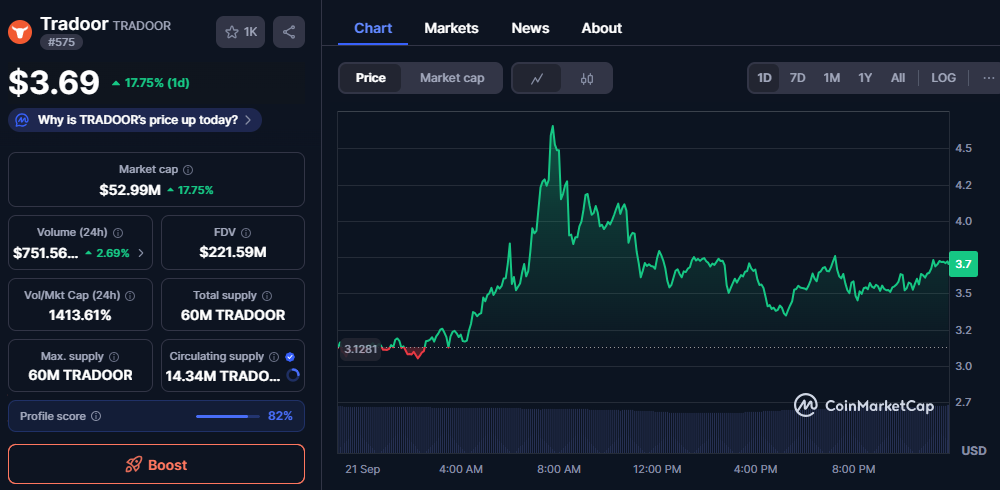Image resolution: width=1000 pixels, height=490 pixels.
Task: Click the verified blue checkmark badge
Action: [290, 357]
